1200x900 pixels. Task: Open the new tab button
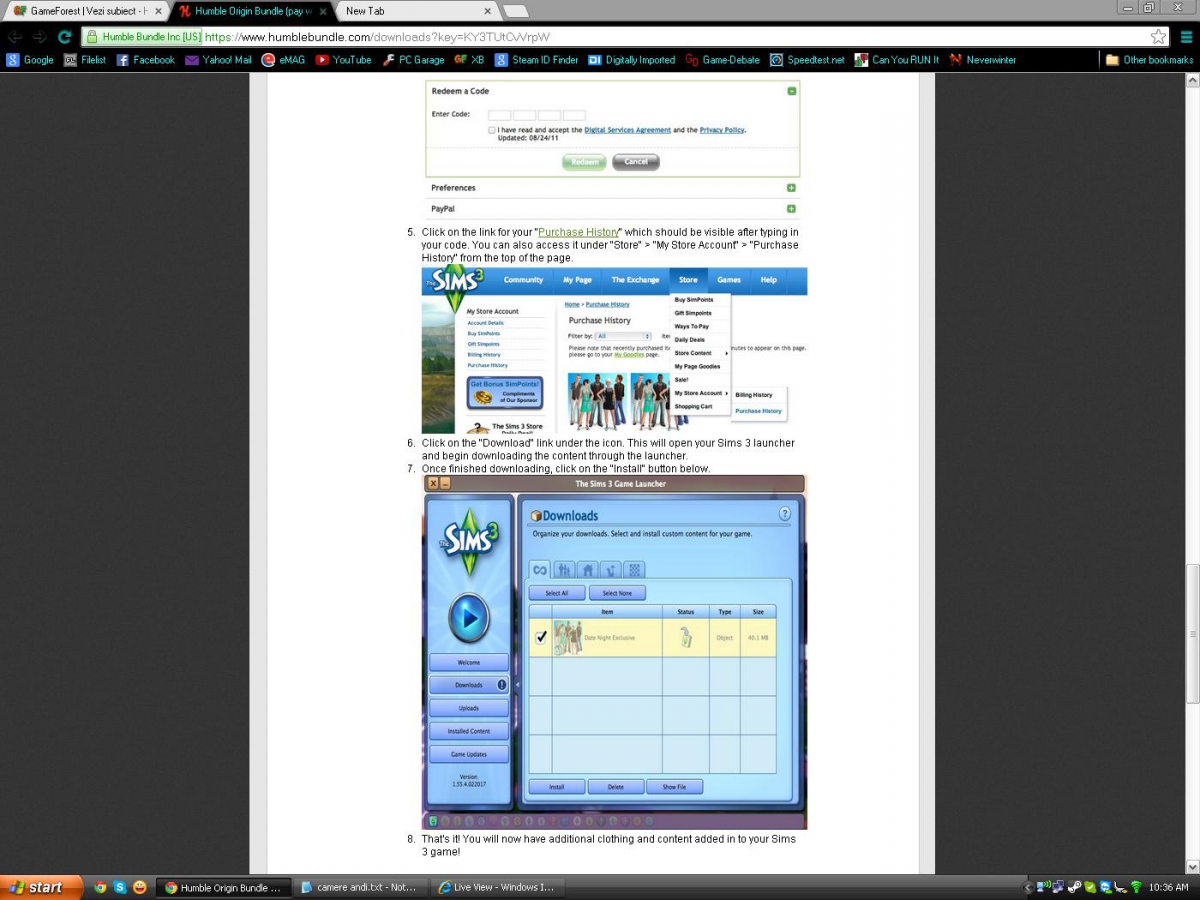[516, 11]
